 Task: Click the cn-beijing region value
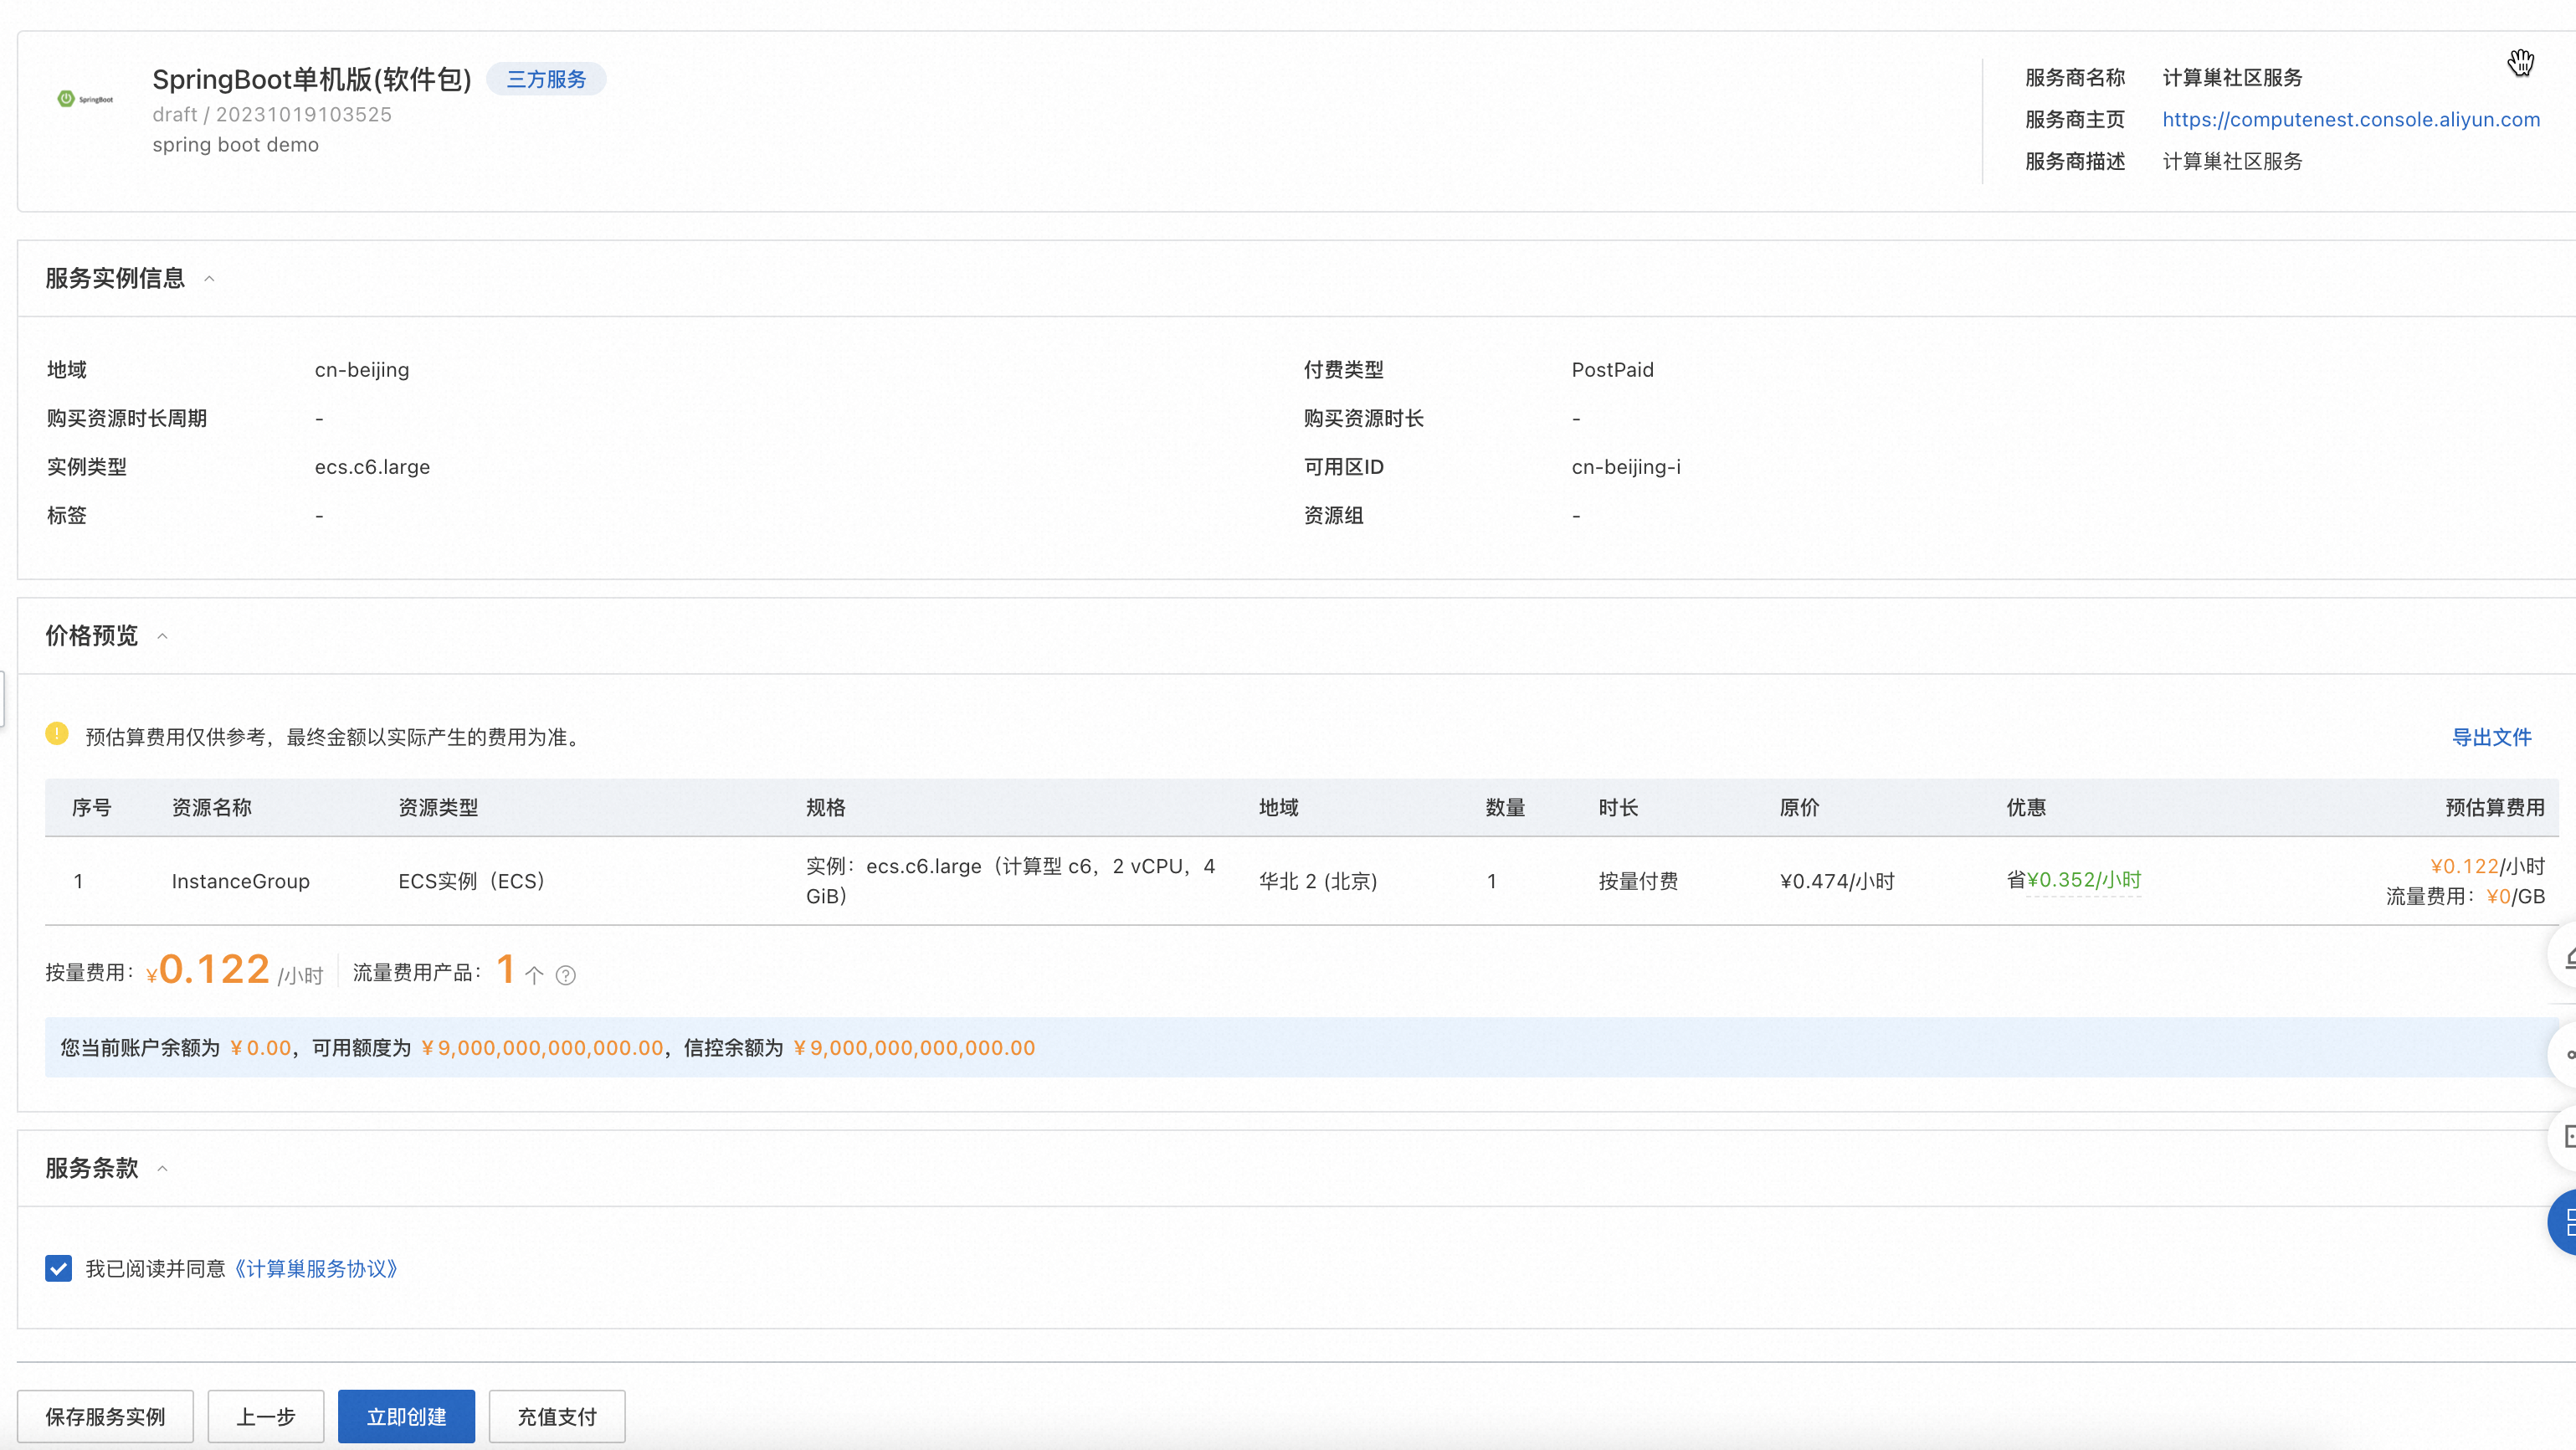click(362, 370)
